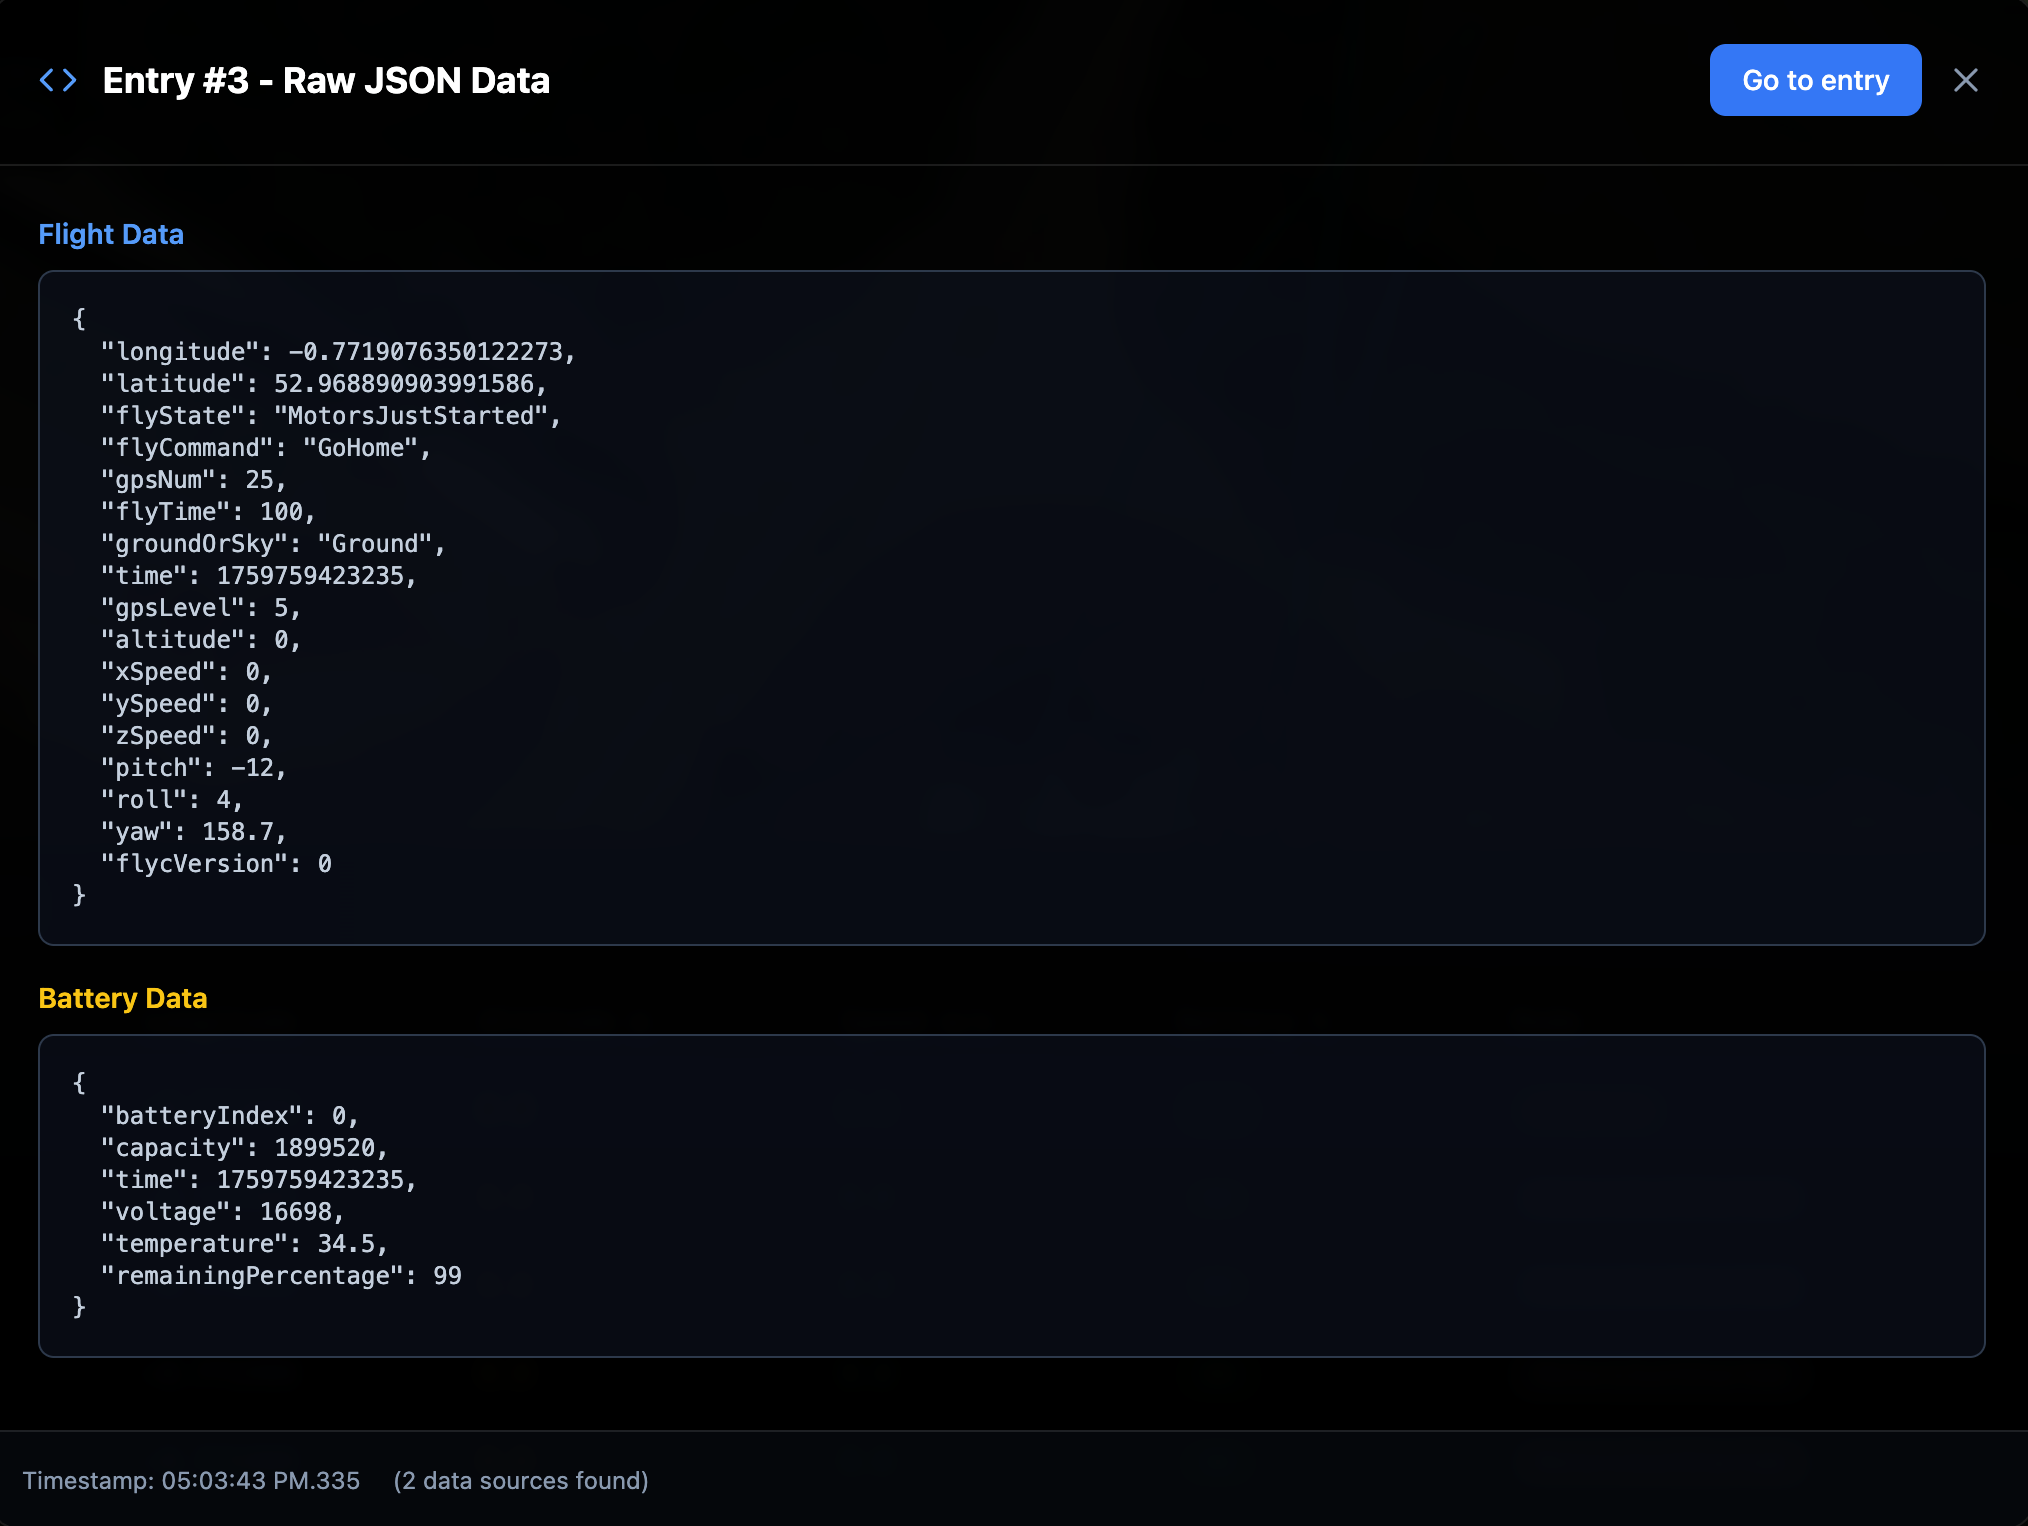Click the "flyCommand": "GoHome" line

266,448
